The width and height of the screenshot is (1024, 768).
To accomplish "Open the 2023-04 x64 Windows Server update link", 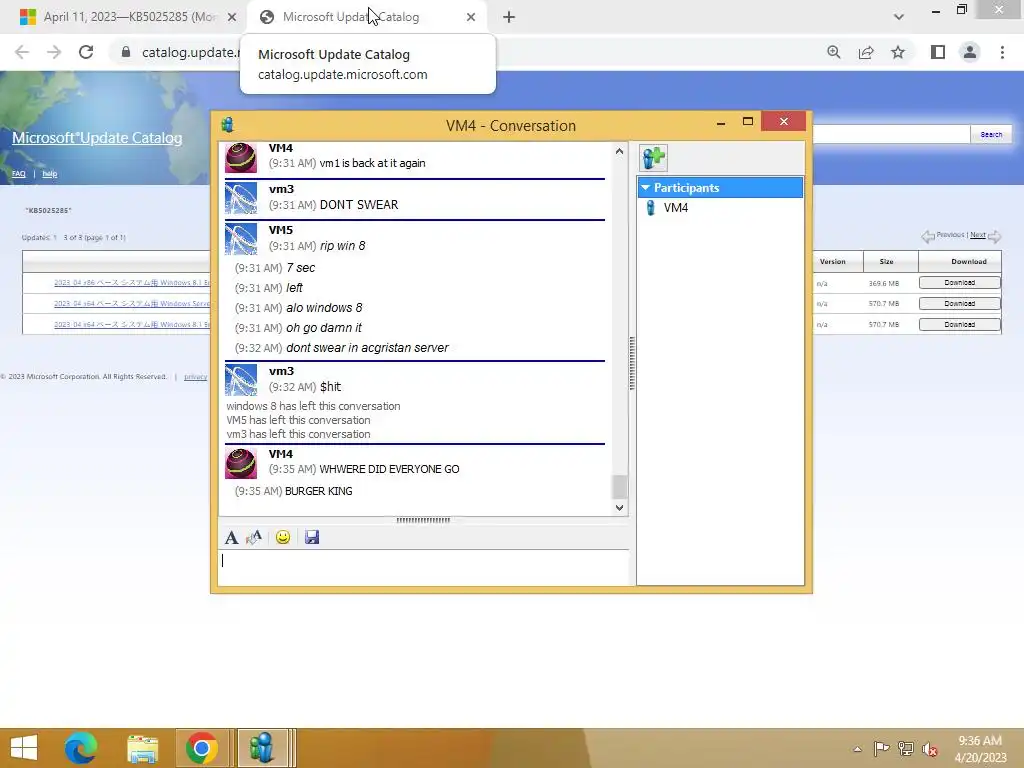I will (132, 304).
